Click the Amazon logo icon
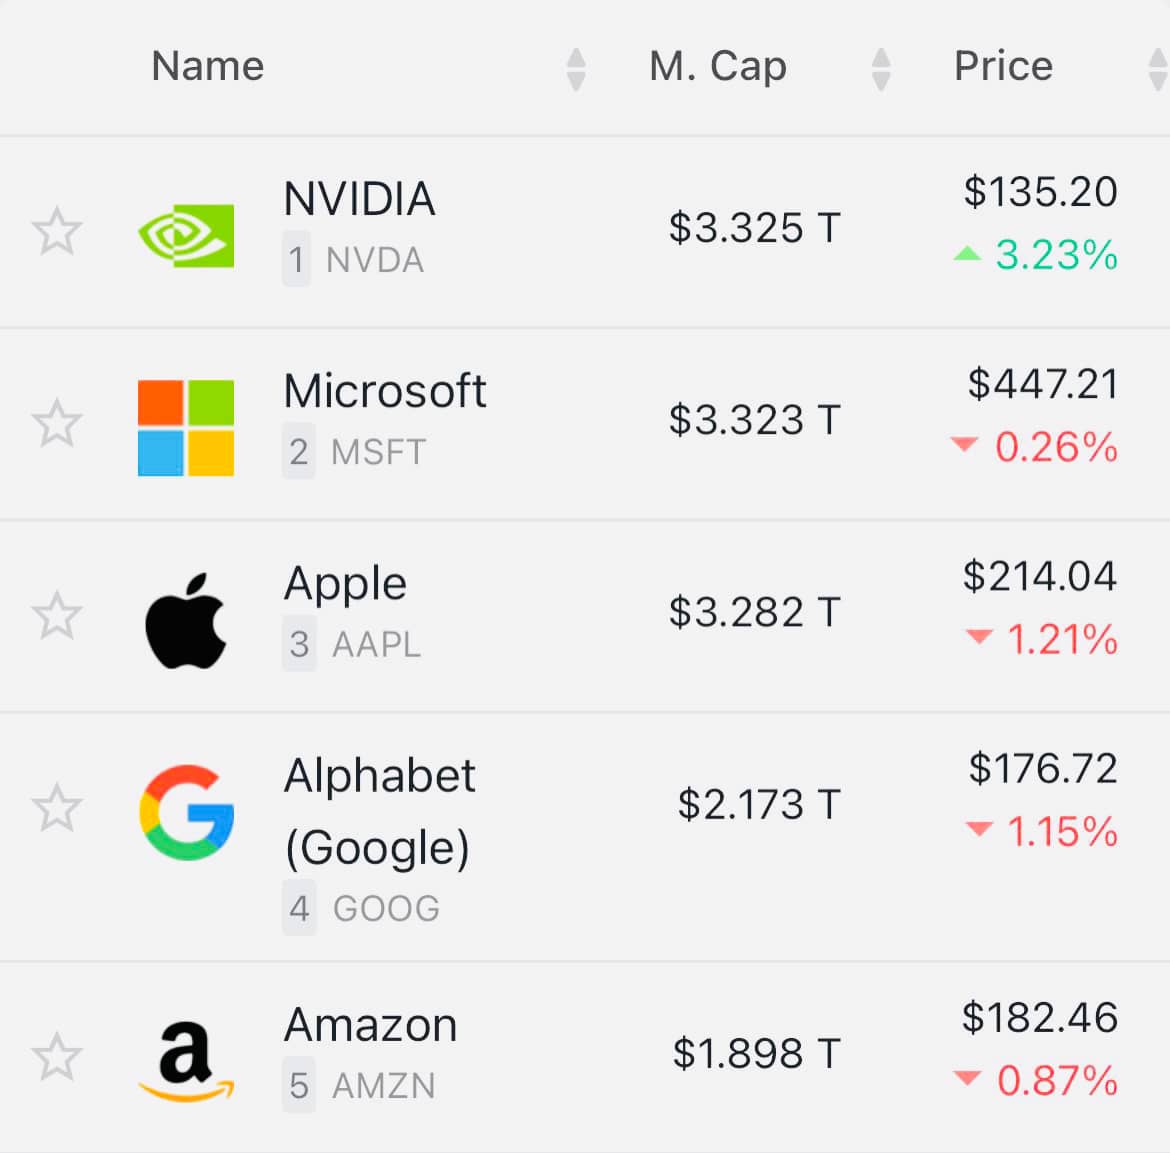The width and height of the screenshot is (1170, 1153). [186, 1061]
